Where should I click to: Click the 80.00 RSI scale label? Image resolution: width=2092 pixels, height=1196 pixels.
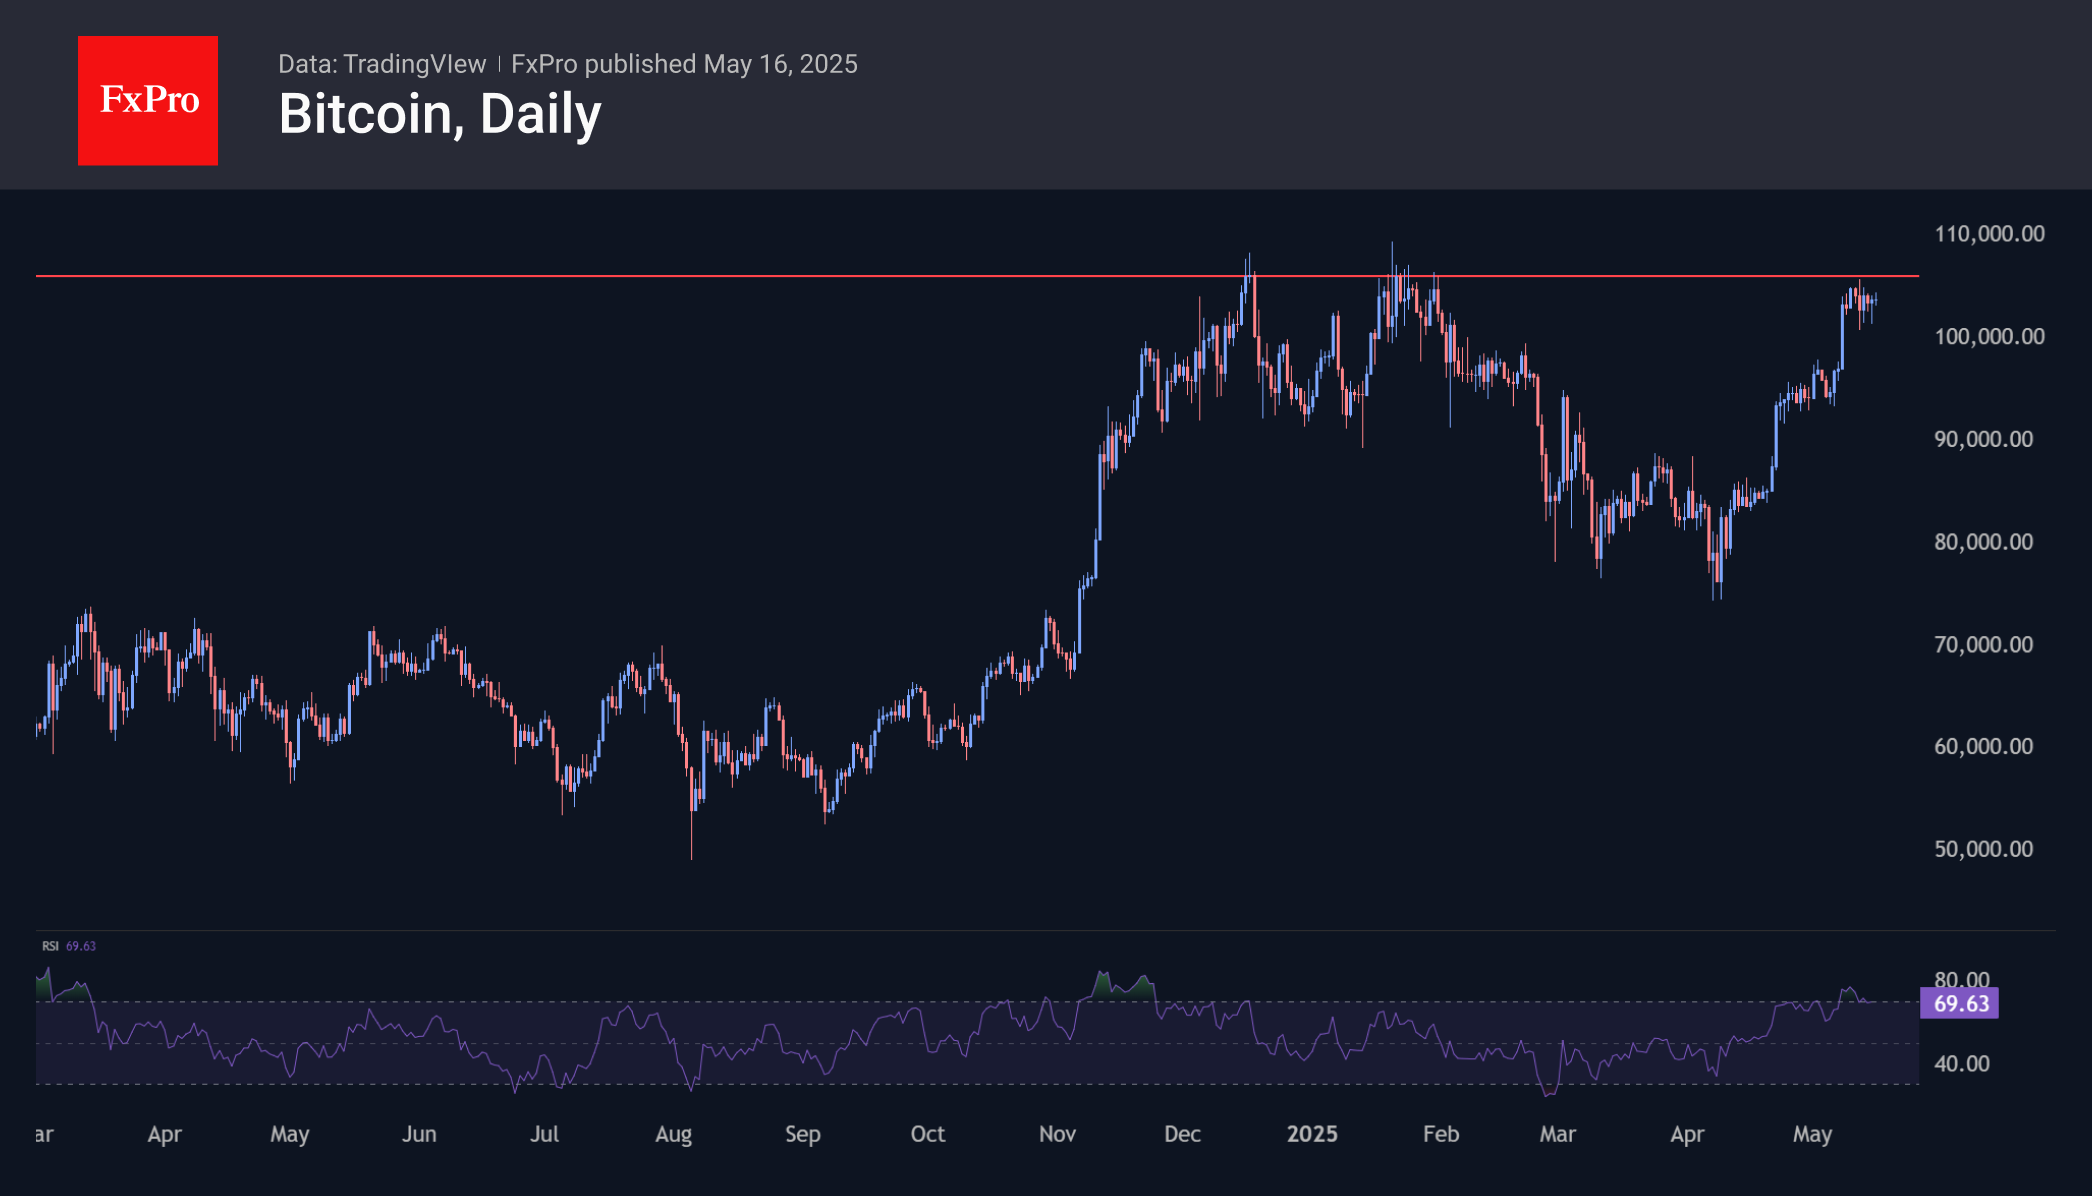click(1961, 979)
